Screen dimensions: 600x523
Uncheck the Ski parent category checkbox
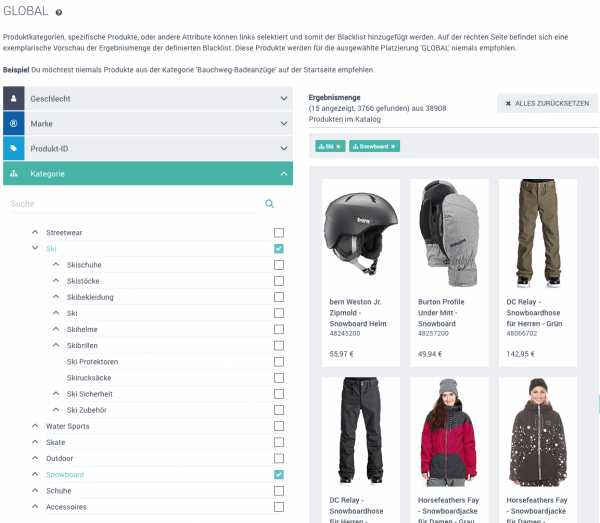pos(279,249)
